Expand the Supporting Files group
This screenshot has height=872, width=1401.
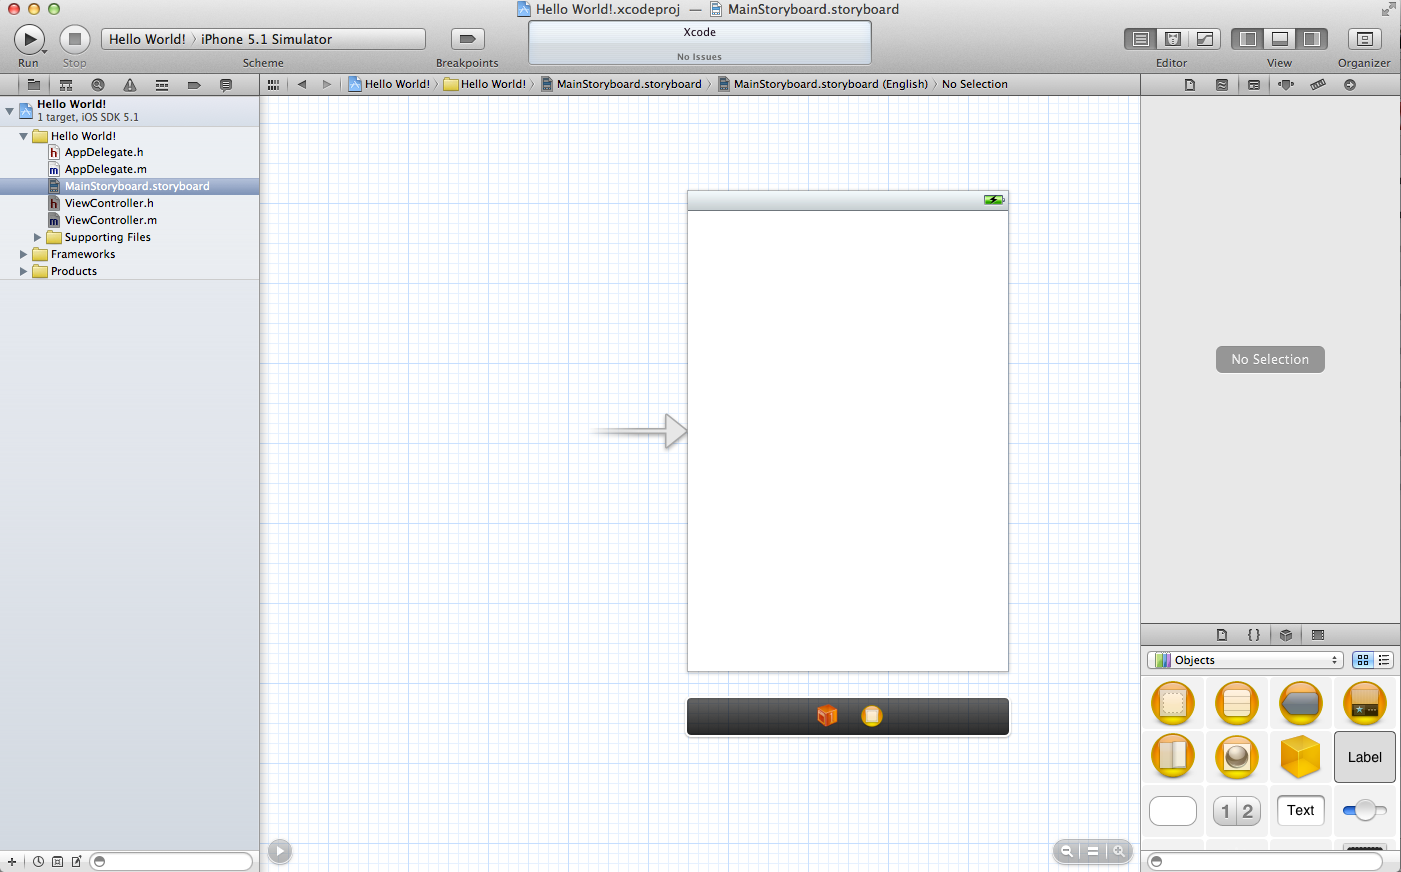[38, 237]
